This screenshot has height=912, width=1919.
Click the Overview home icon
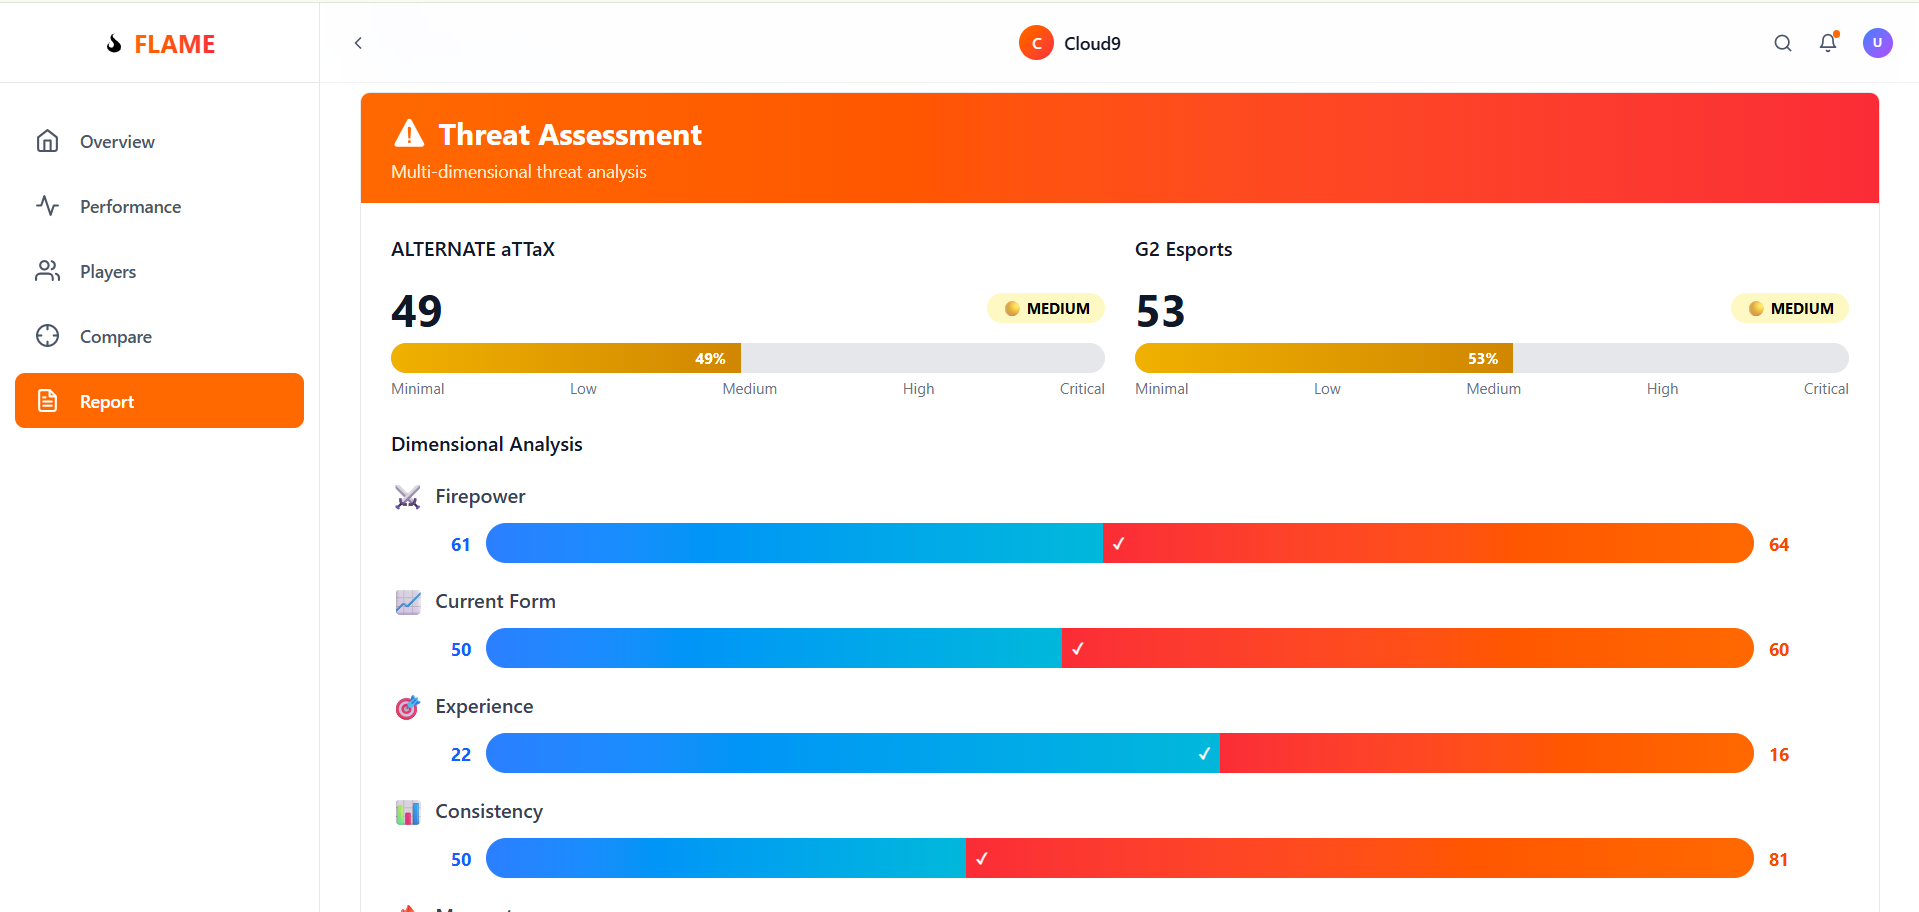(x=47, y=141)
